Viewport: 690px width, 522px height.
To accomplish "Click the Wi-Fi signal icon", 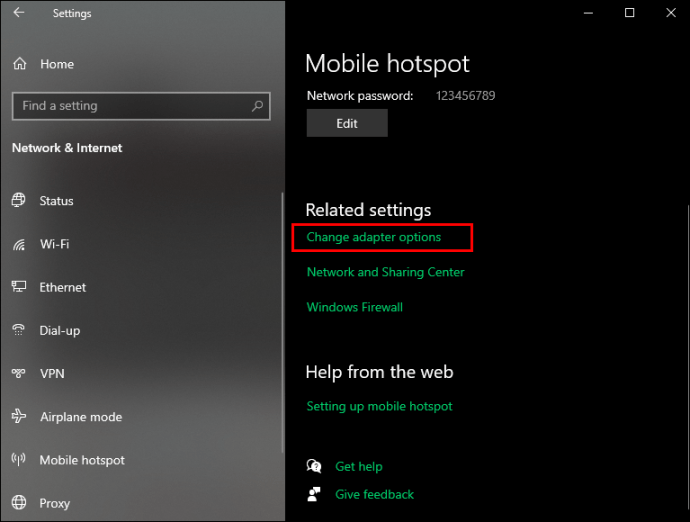I will click(x=18, y=244).
